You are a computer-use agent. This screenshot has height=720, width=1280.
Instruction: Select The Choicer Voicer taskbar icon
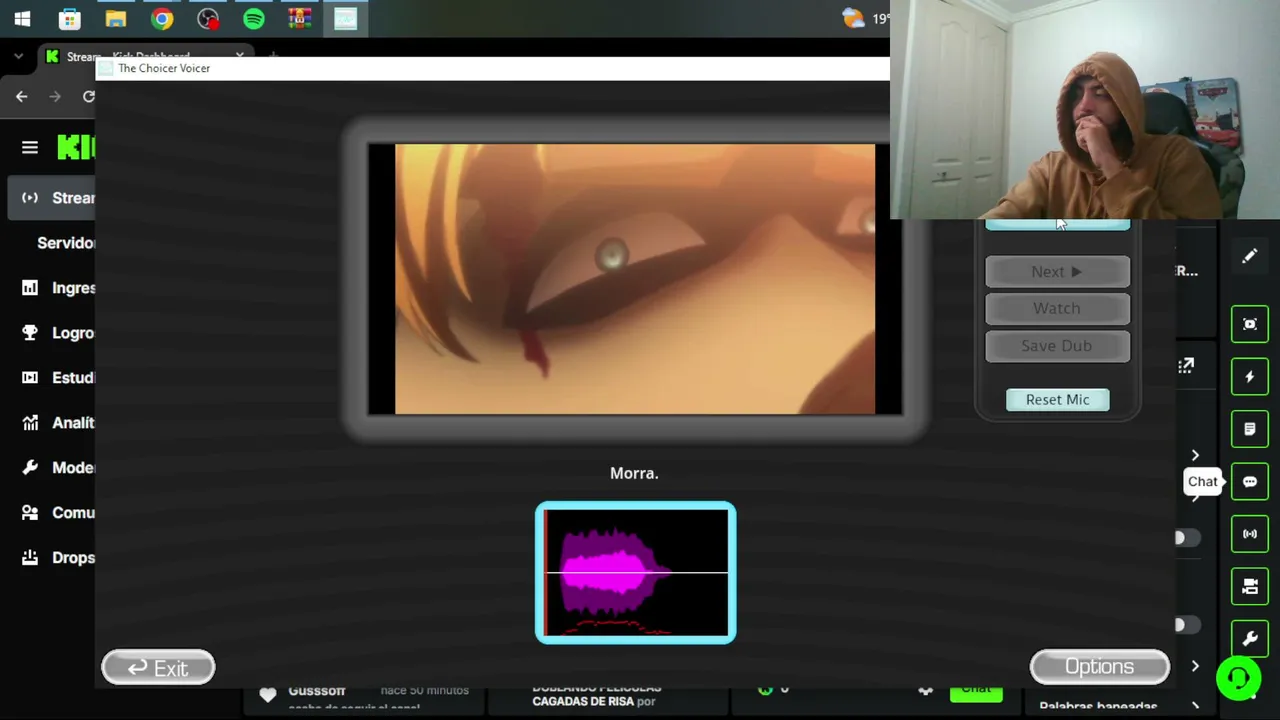345,18
